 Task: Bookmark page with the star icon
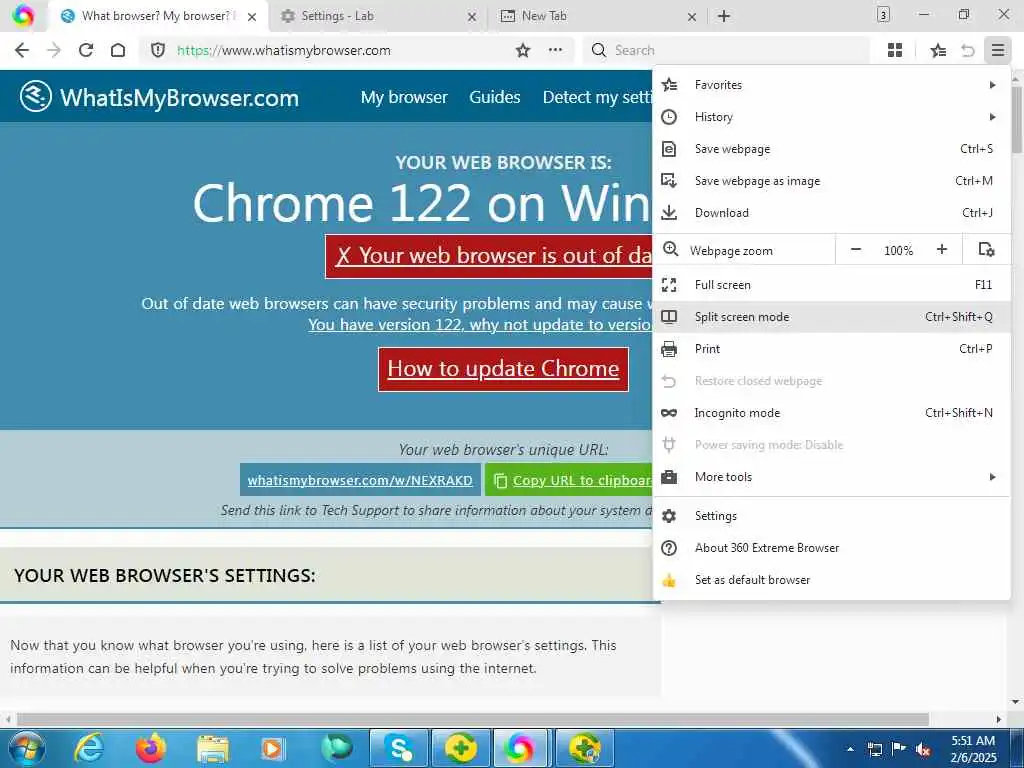[x=523, y=50]
